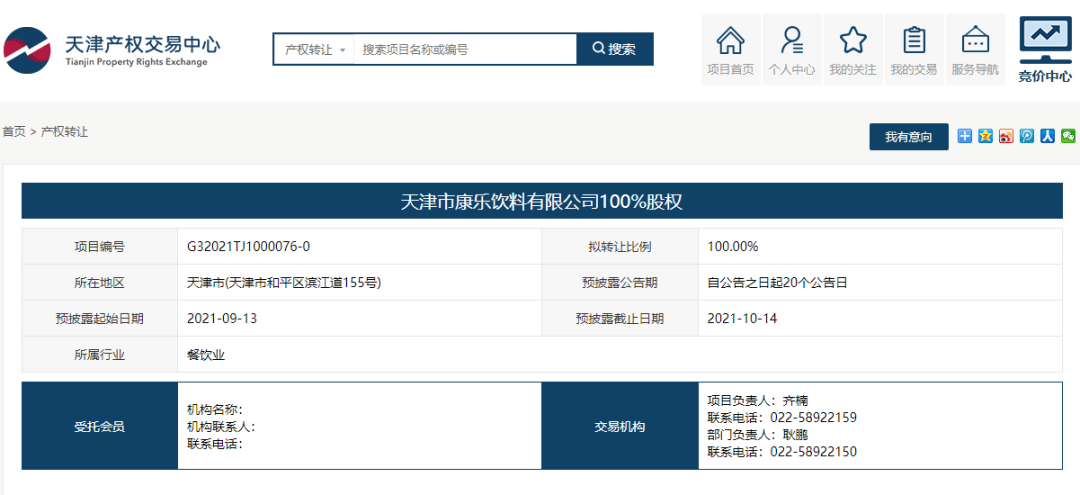This screenshot has height=495, width=1080.
Task: Click the 拟转让比例 label cell
Action: pos(620,246)
